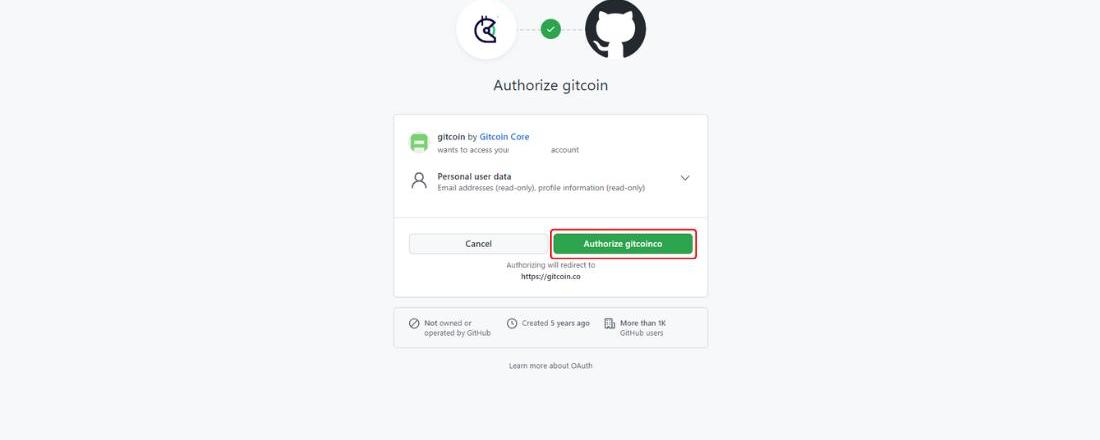This screenshot has width=1100, height=440.
Task: Cancel the authorization request
Action: tap(478, 244)
